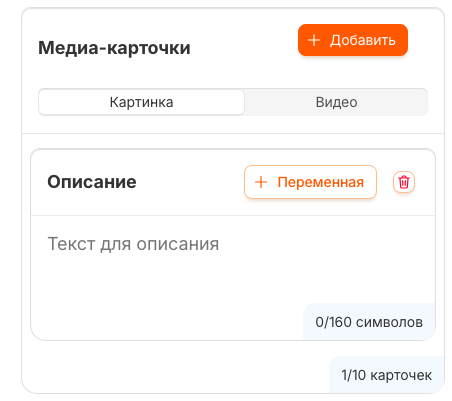Screen dimensions: 452x401
Task: Click the Добавить text label
Action: pos(363,40)
